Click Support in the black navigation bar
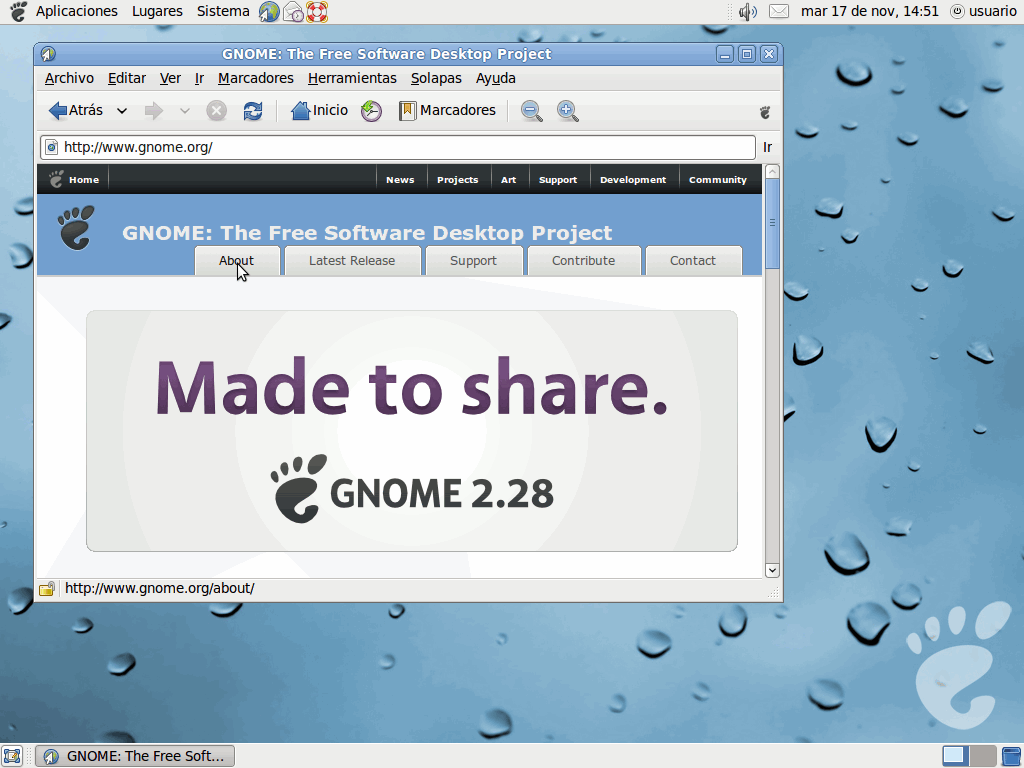 [x=558, y=180]
